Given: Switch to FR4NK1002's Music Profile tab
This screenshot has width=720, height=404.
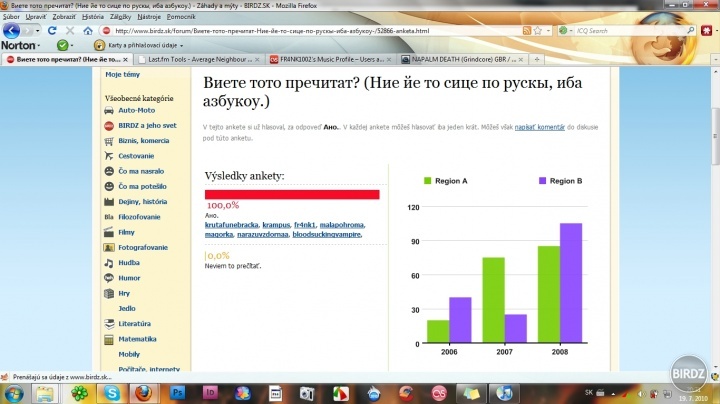Looking at the screenshot, I should pos(331,59).
